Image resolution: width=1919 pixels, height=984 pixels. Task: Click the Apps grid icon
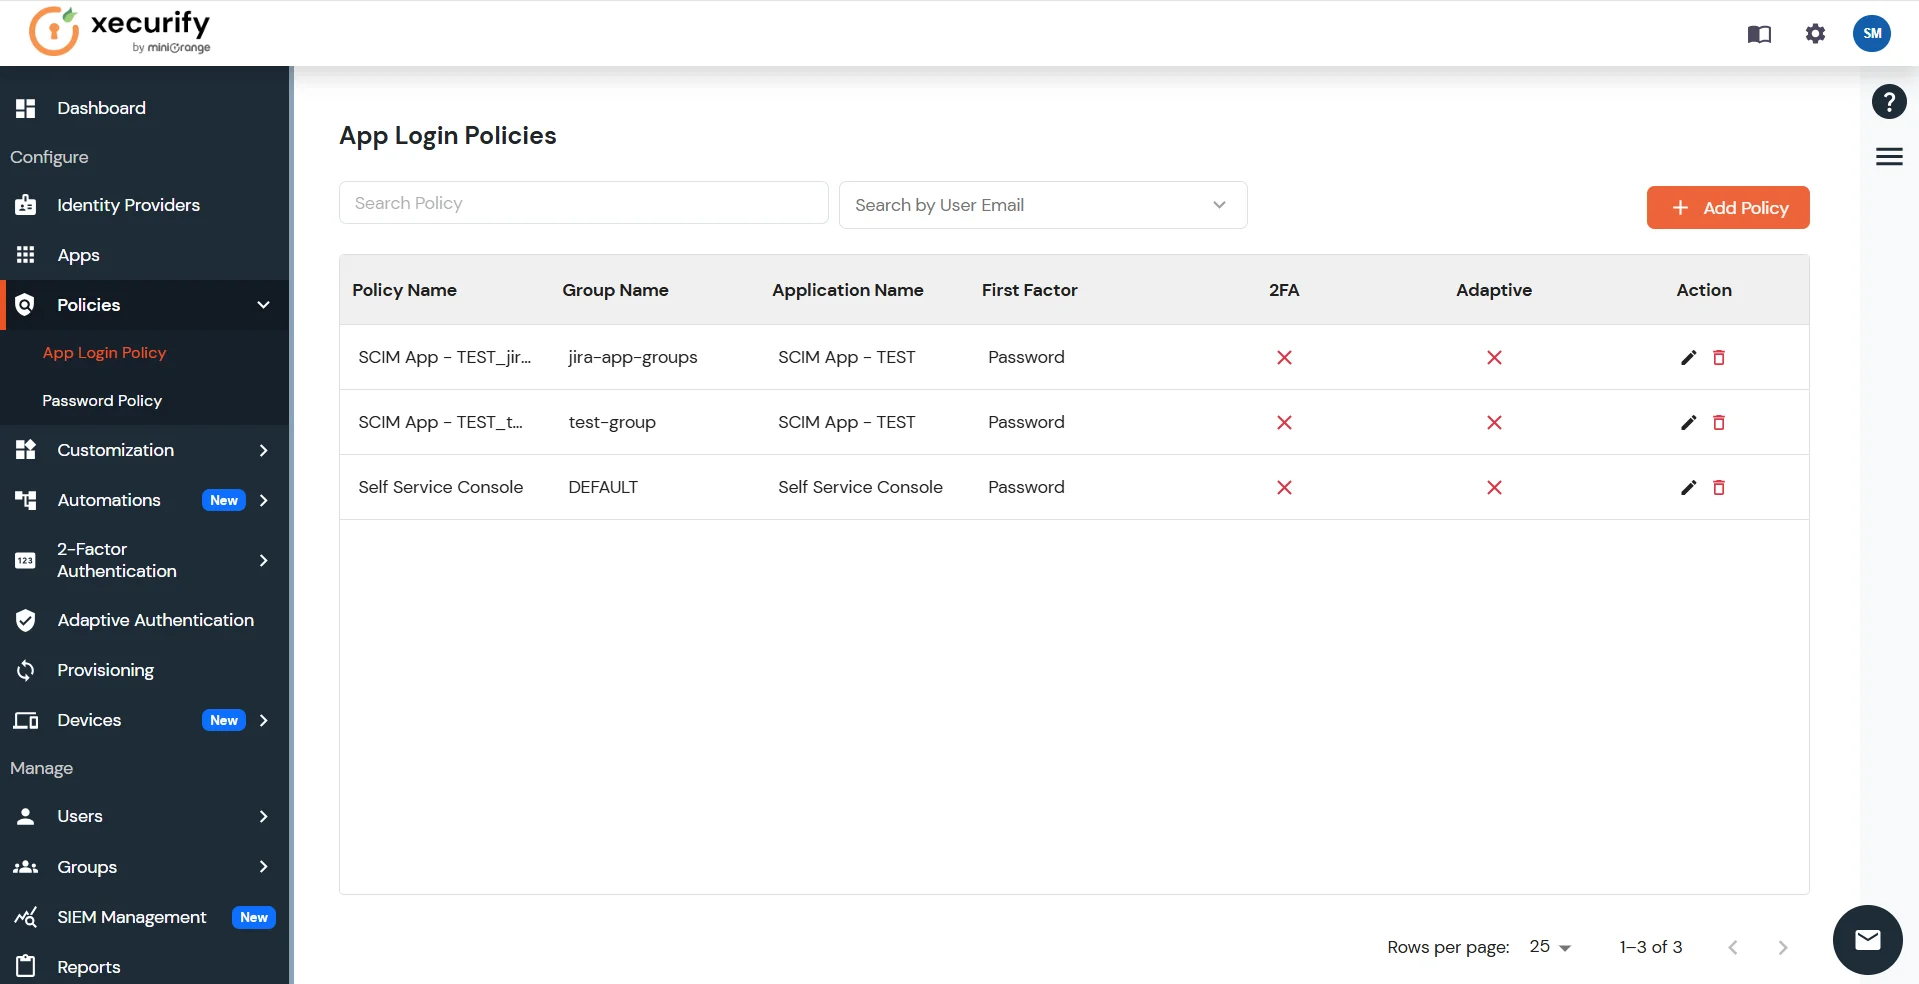[26, 255]
